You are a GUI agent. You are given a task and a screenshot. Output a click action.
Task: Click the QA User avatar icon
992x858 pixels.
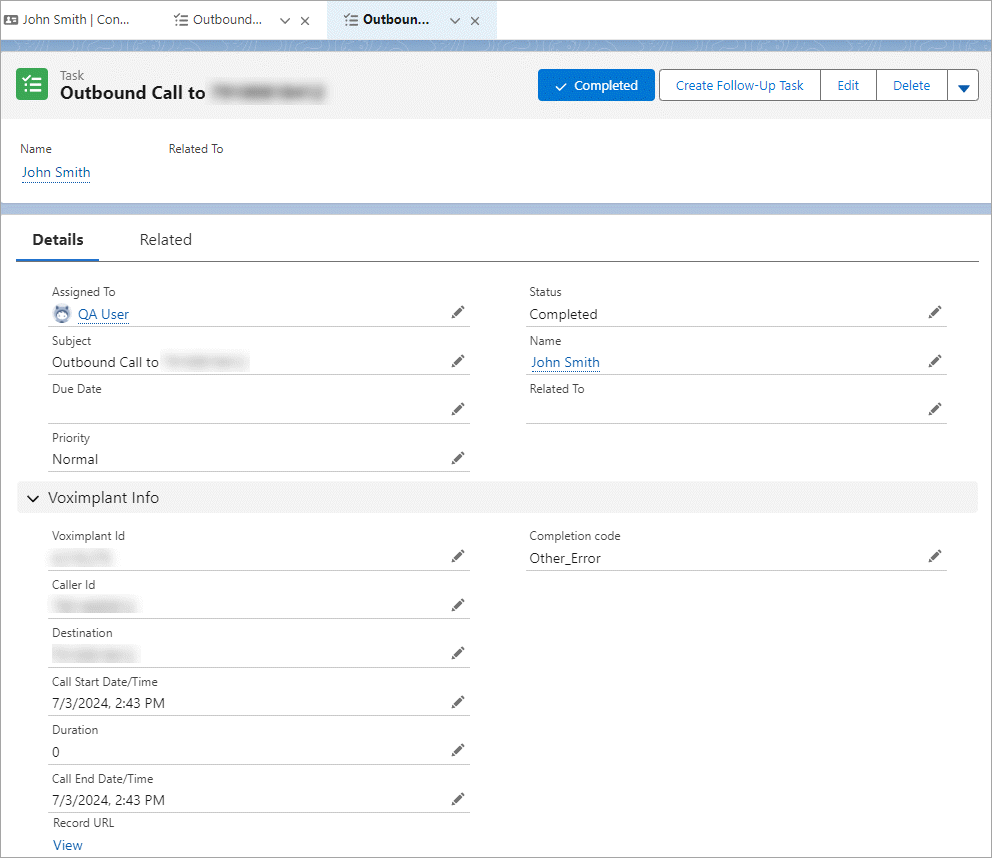coord(62,314)
